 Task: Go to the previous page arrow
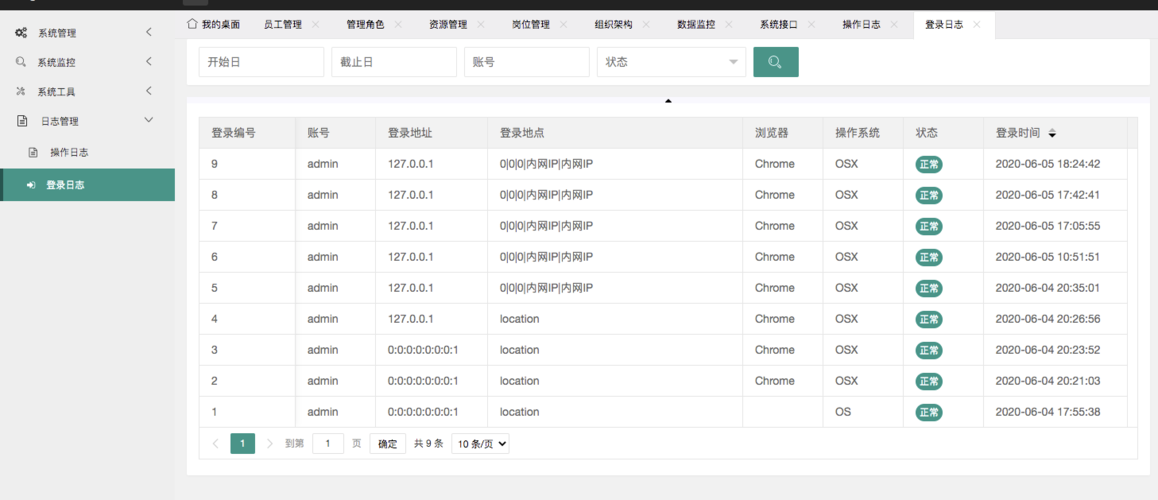tap(216, 443)
